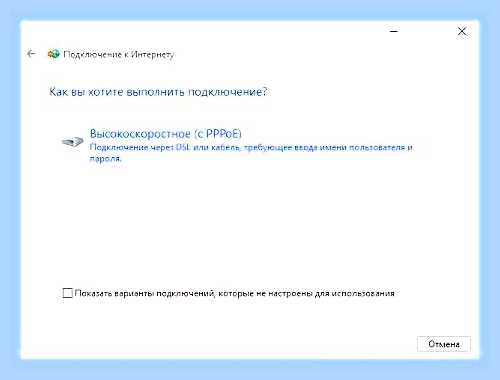This screenshot has height=380, width=500.
Task: Click the Internet connection globe icon
Action: (53, 54)
